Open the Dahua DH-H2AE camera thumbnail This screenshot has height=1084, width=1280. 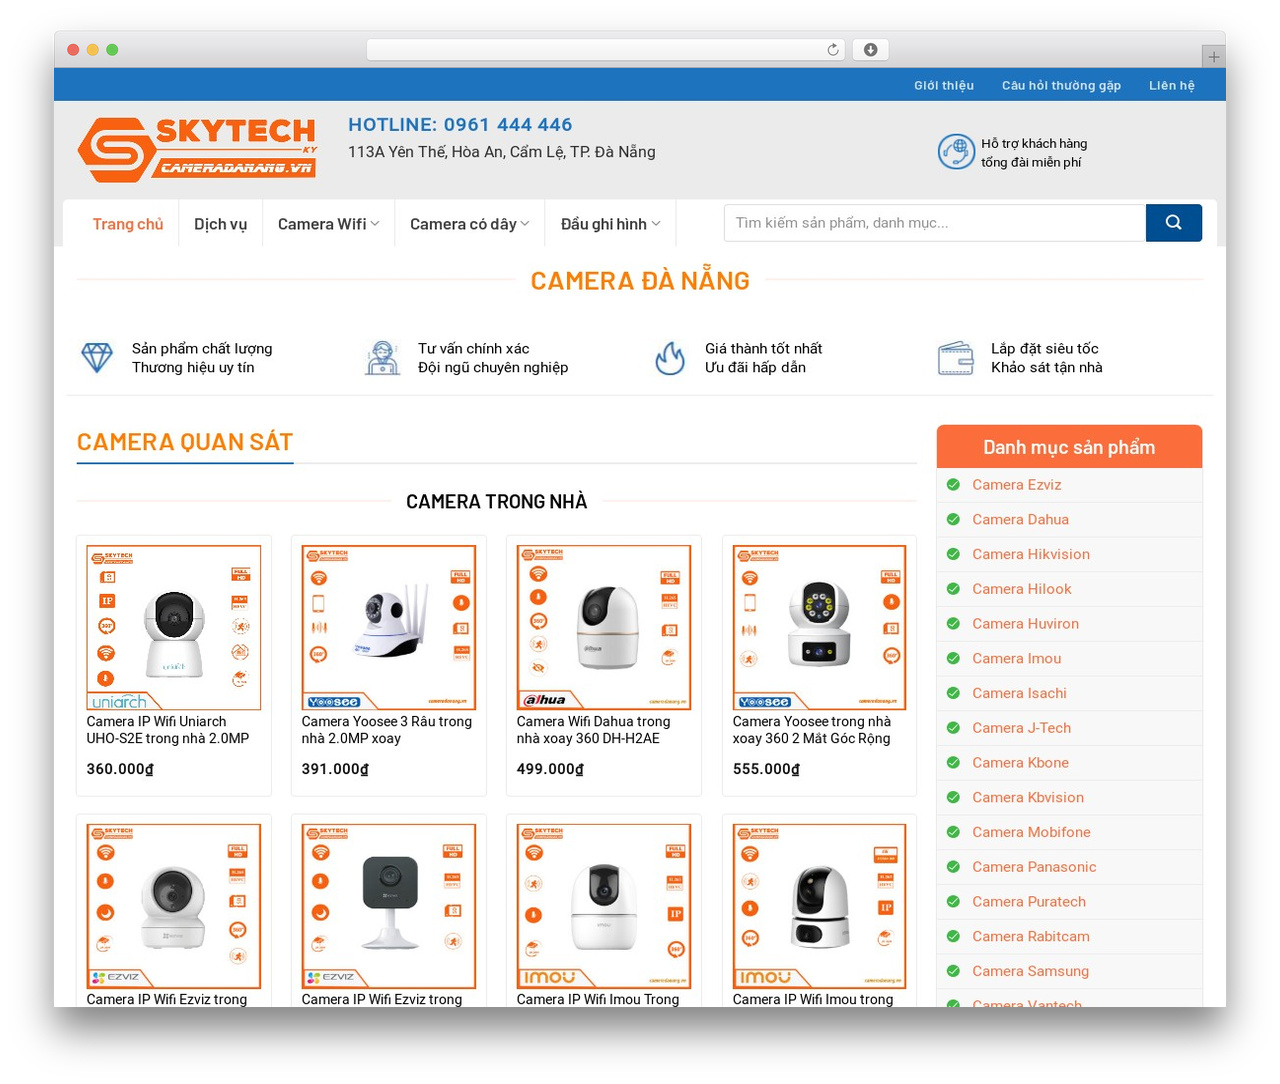(604, 628)
